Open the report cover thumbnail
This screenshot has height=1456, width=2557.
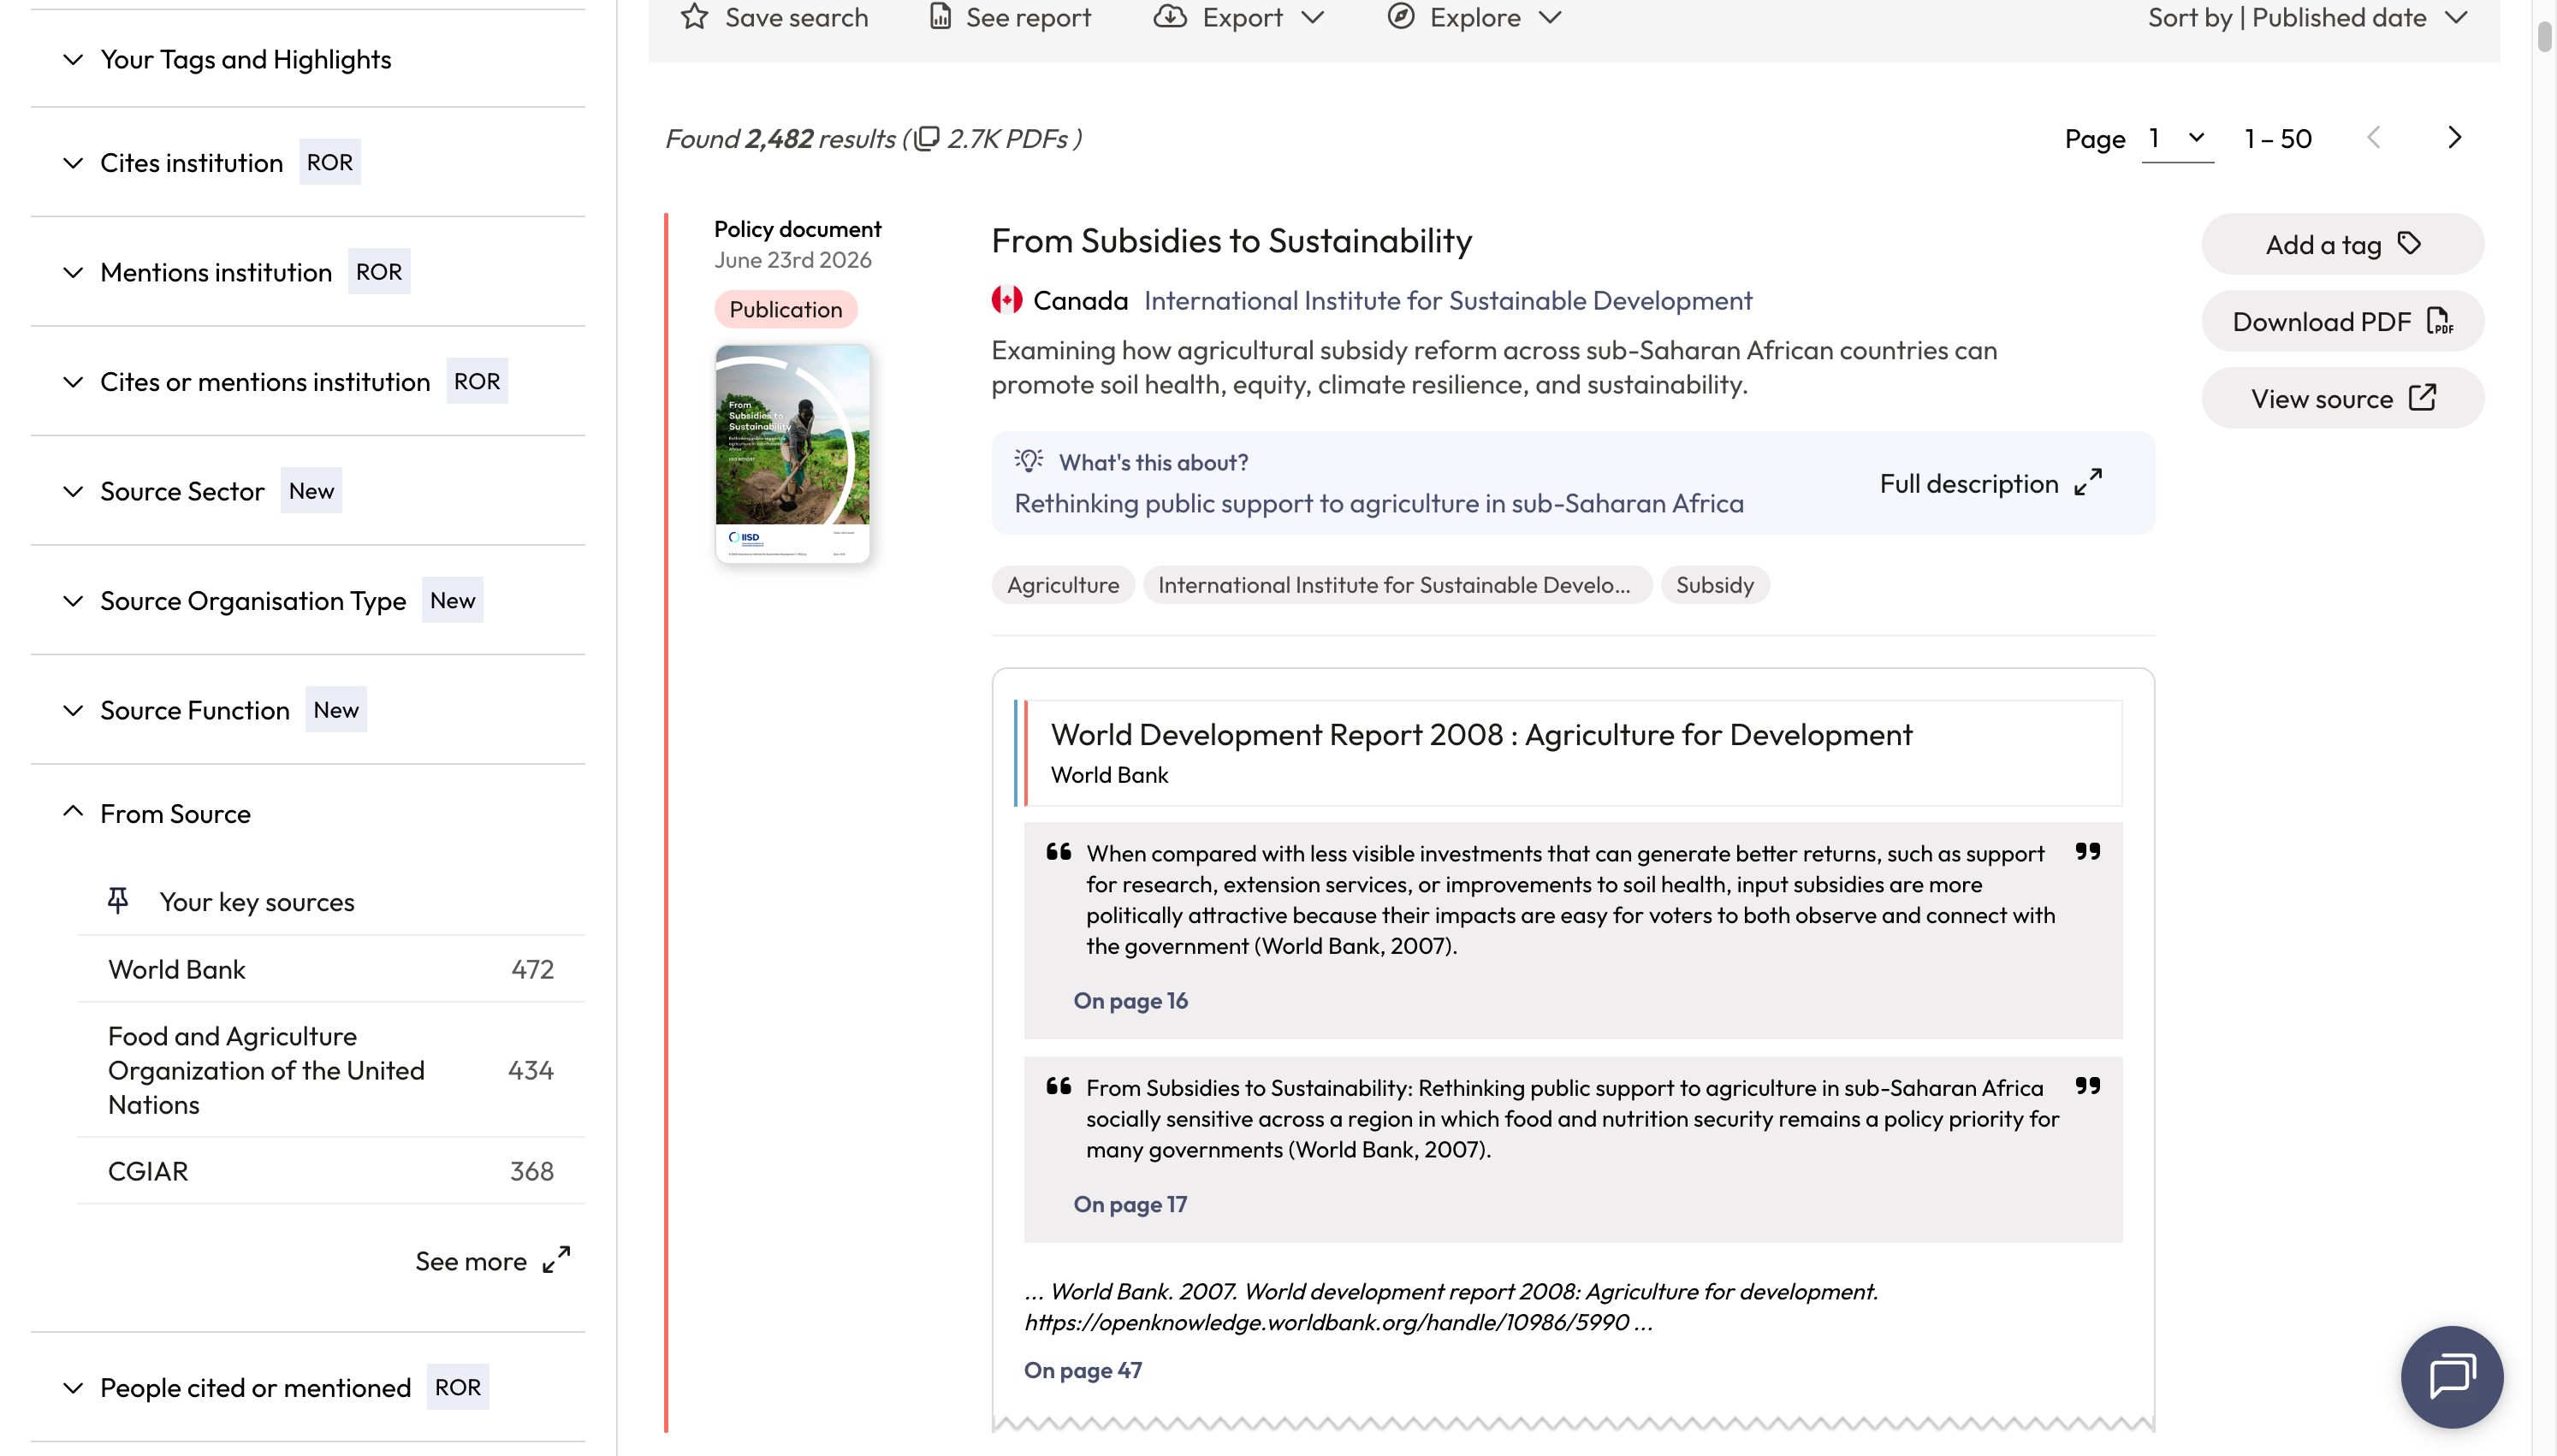pyautogui.click(x=792, y=454)
